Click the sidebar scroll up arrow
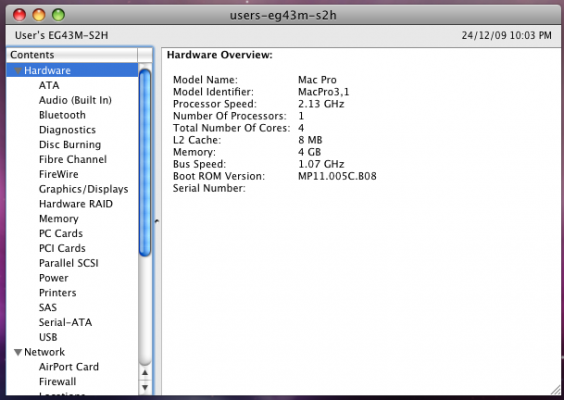The image size is (564, 400). point(145,373)
